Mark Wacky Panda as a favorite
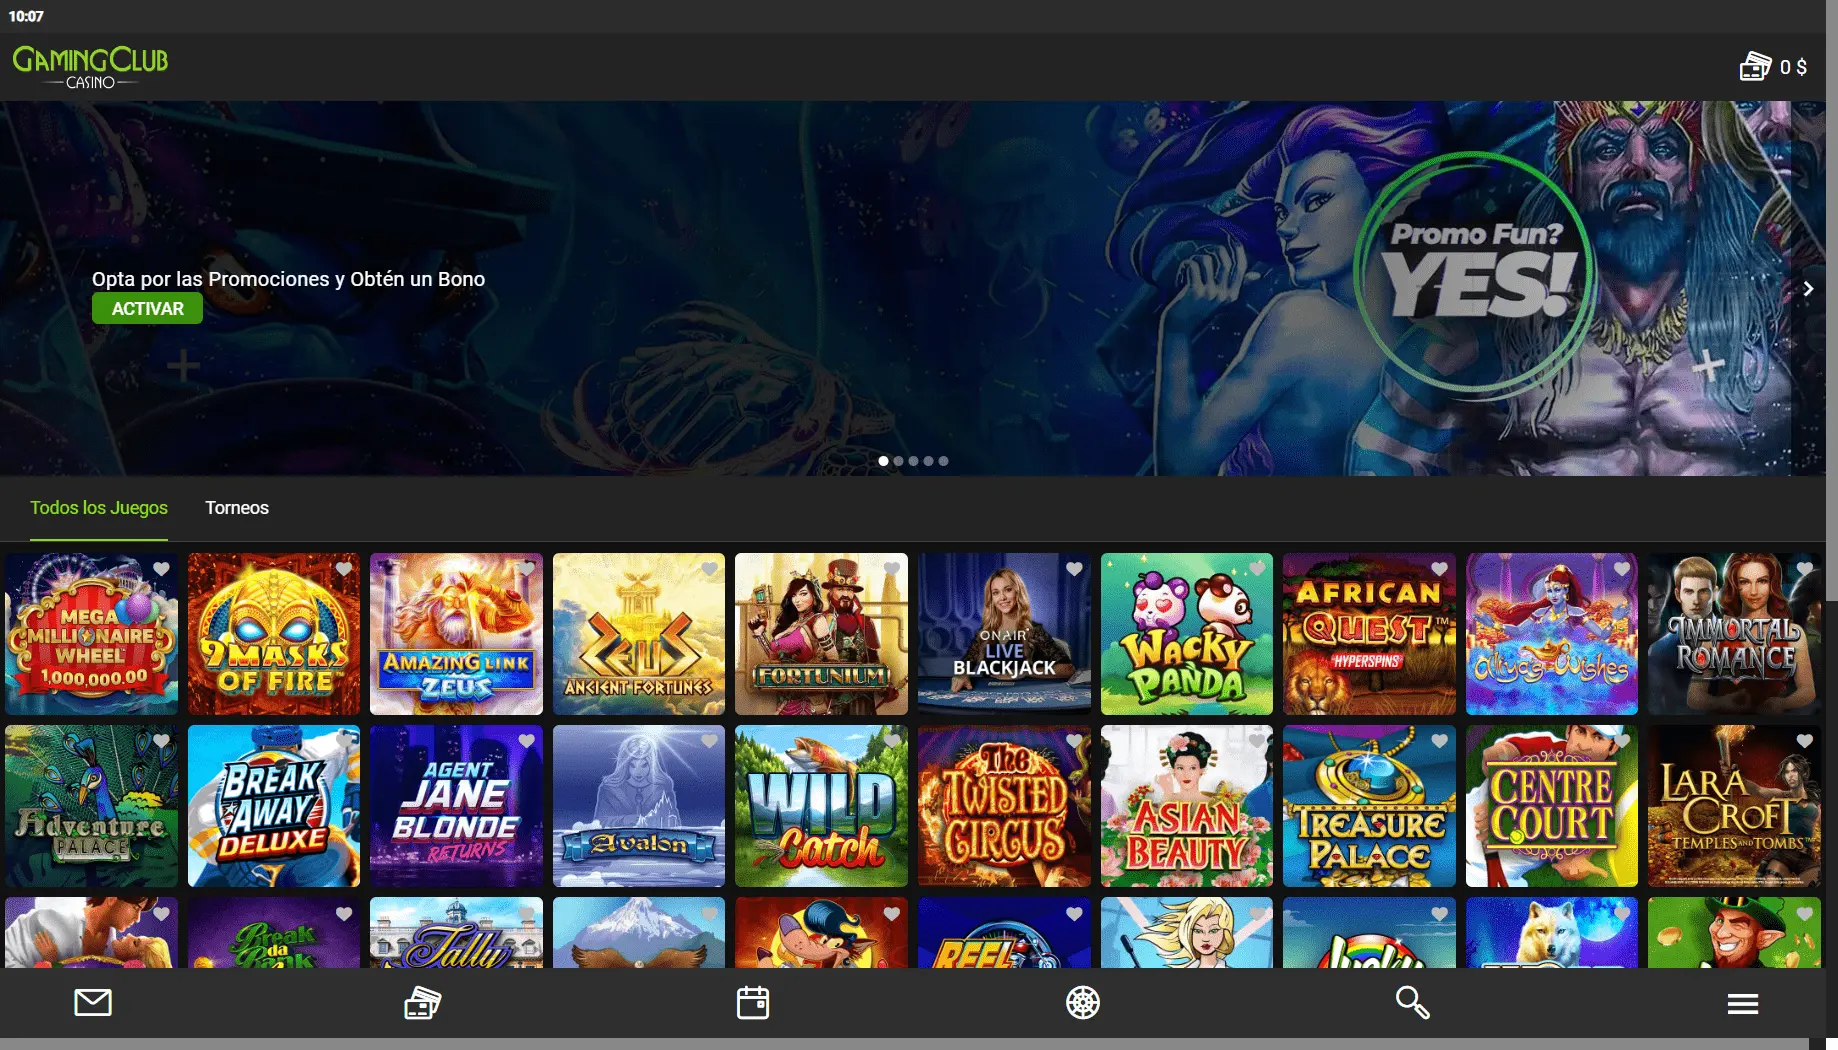This screenshot has width=1838, height=1050. [1258, 569]
